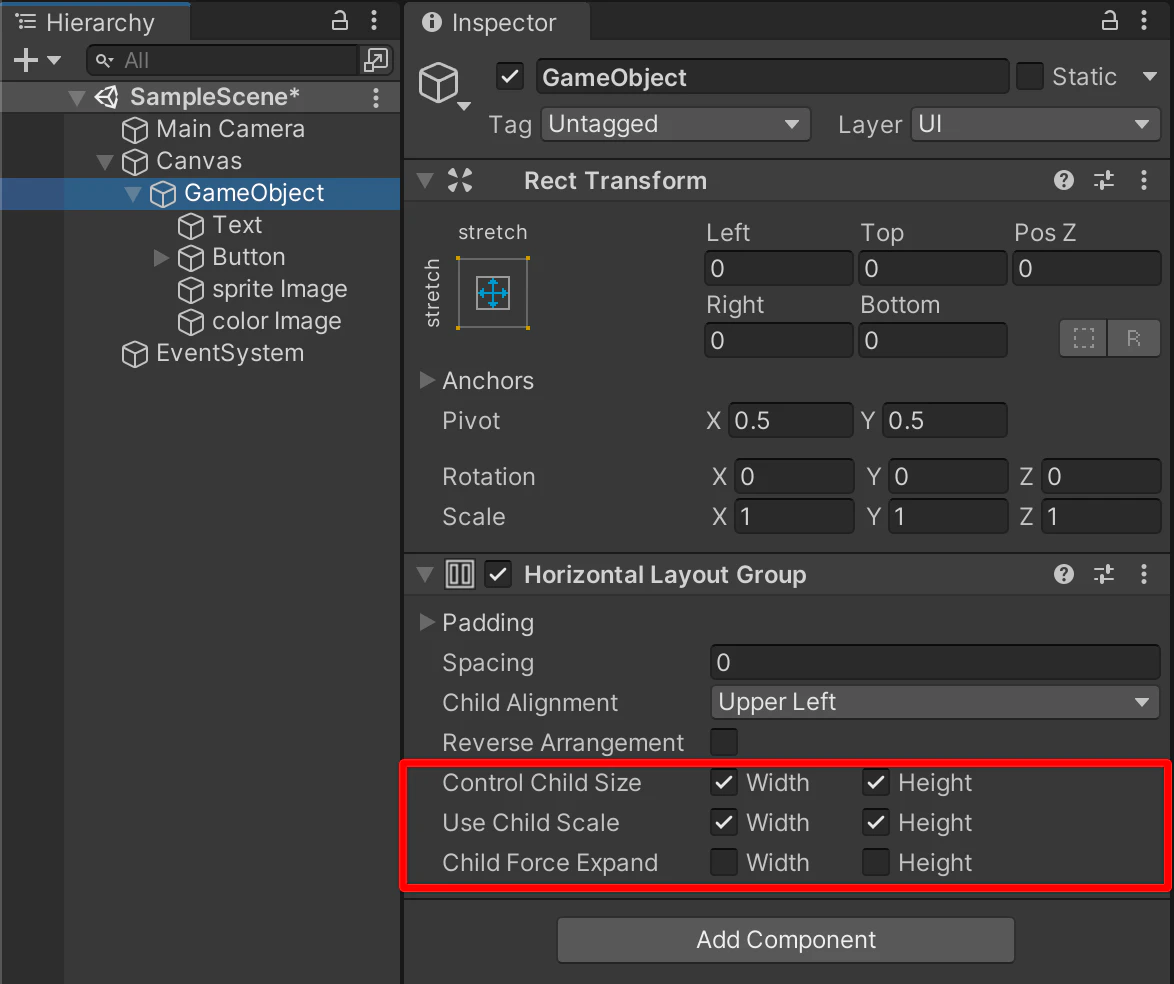Open Rect Transform context menu
Viewport: 1174px width, 984px height.
[1144, 180]
